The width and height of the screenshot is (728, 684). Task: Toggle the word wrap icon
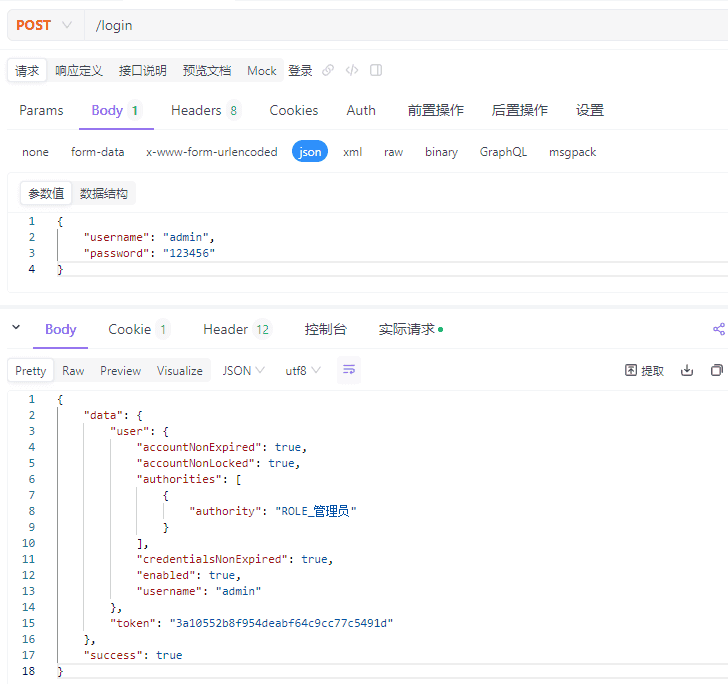[x=349, y=370]
